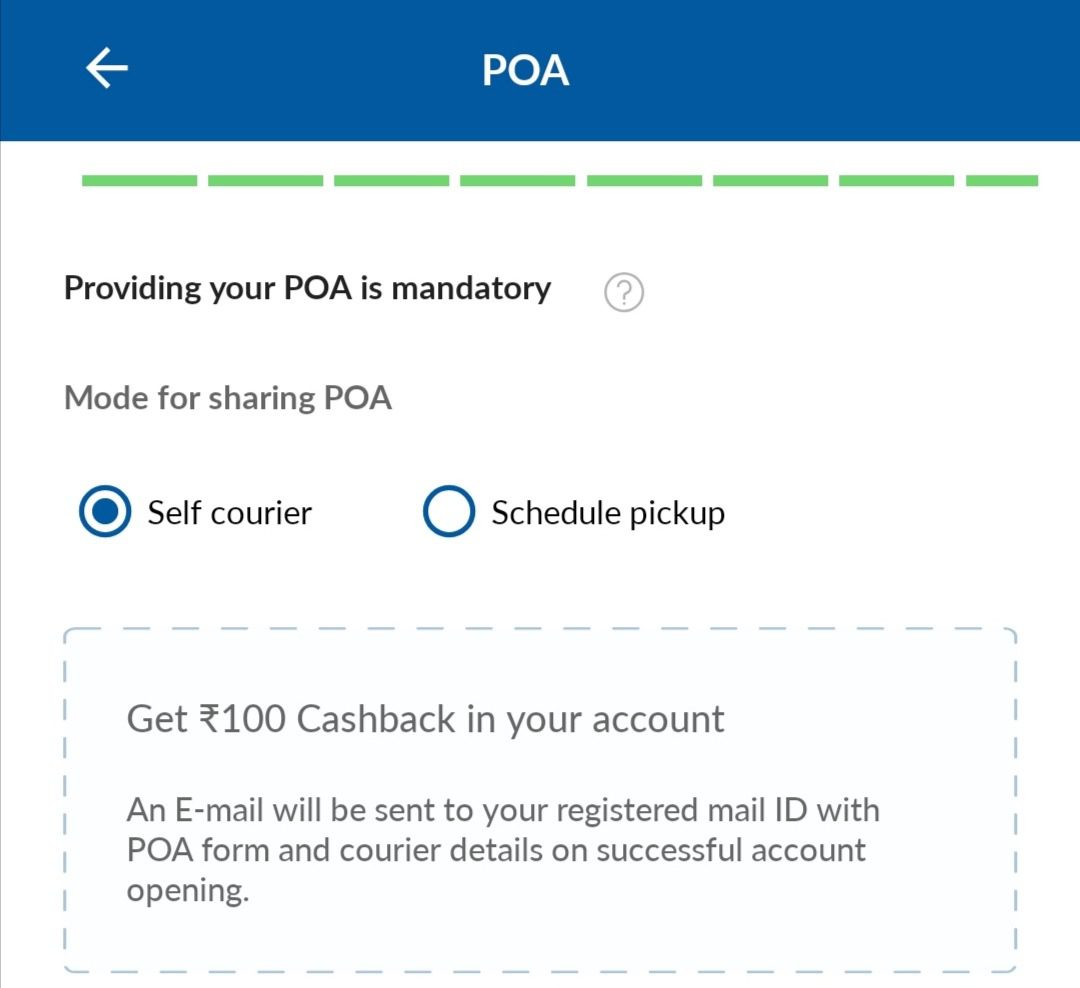Screen dimensions: 1080x988
Task: Select the seventh green progress segment
Action: point(896,181)
